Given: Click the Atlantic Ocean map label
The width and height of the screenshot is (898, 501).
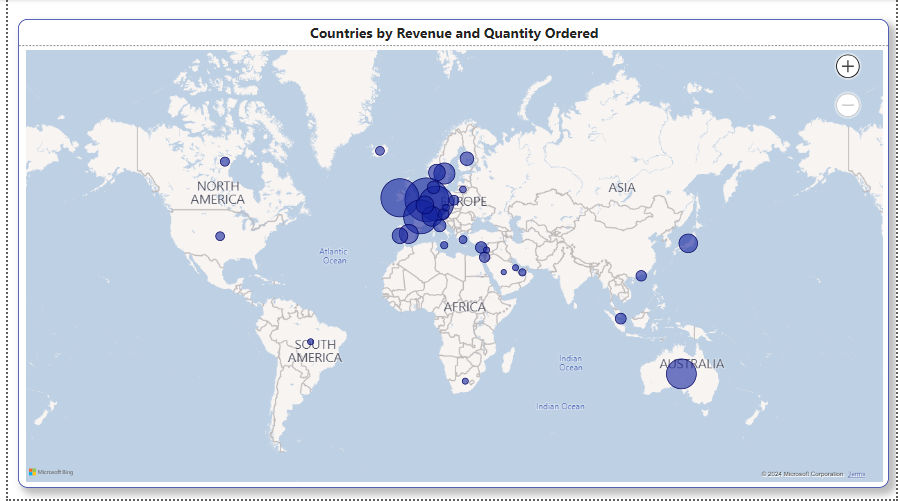Looking at the screenshot, I should pos(334,256).
